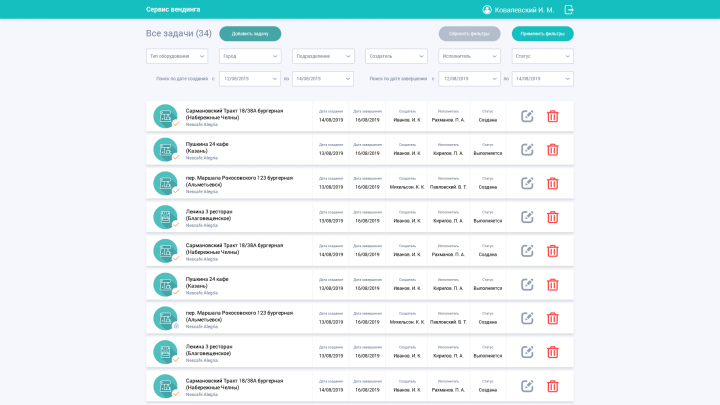720x405 pixels.
Task: Click the logout icon in the header
Action: 568,10
